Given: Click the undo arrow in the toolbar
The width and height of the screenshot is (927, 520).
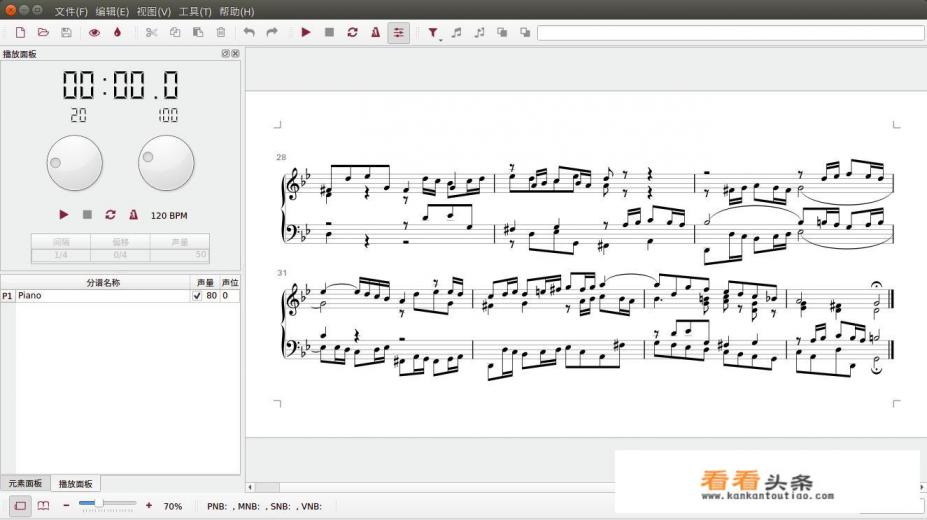Looking at the screenshot, I should [249, 33].
